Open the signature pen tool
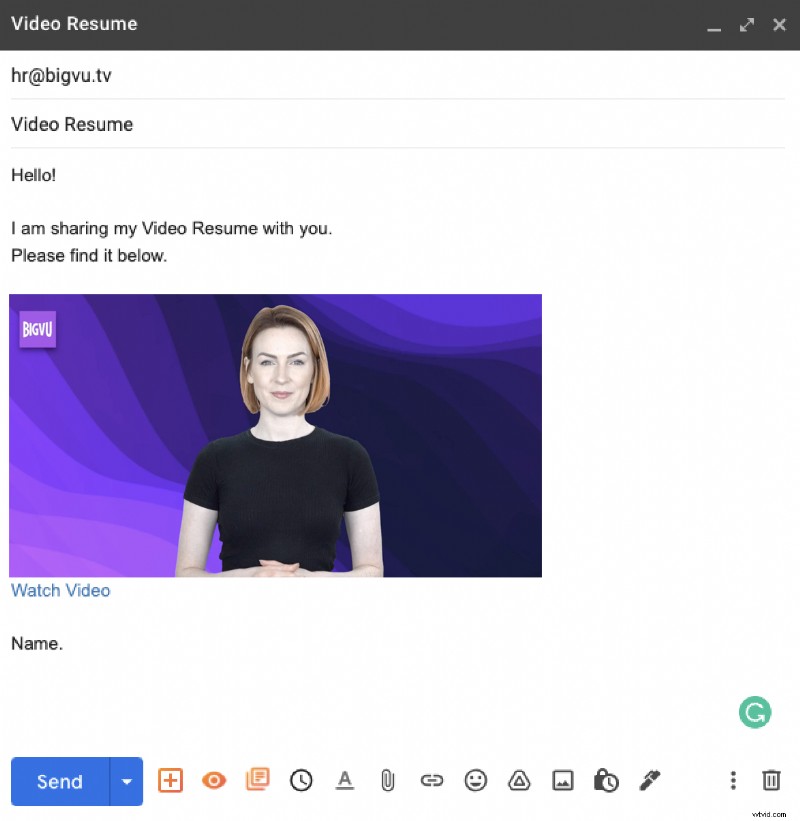The height and width of the screenshot is (821, 800). coord(650,781)
